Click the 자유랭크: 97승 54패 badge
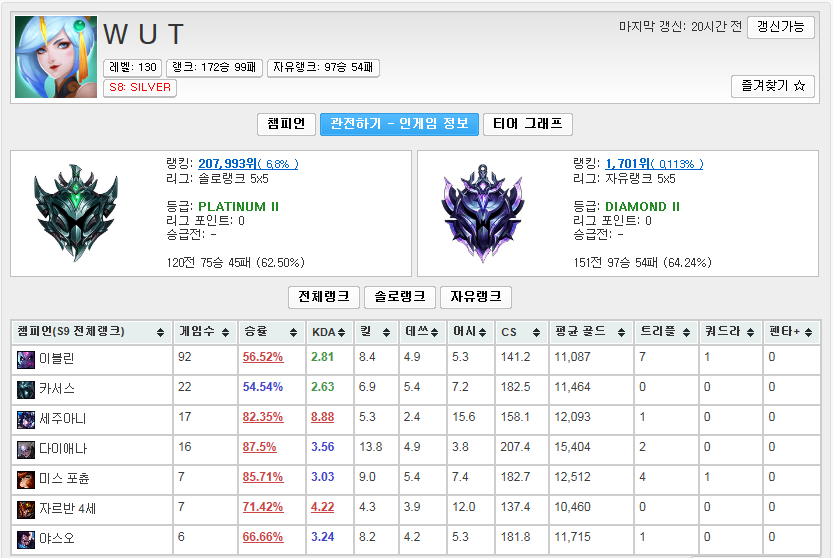 (x=323, y=67)
